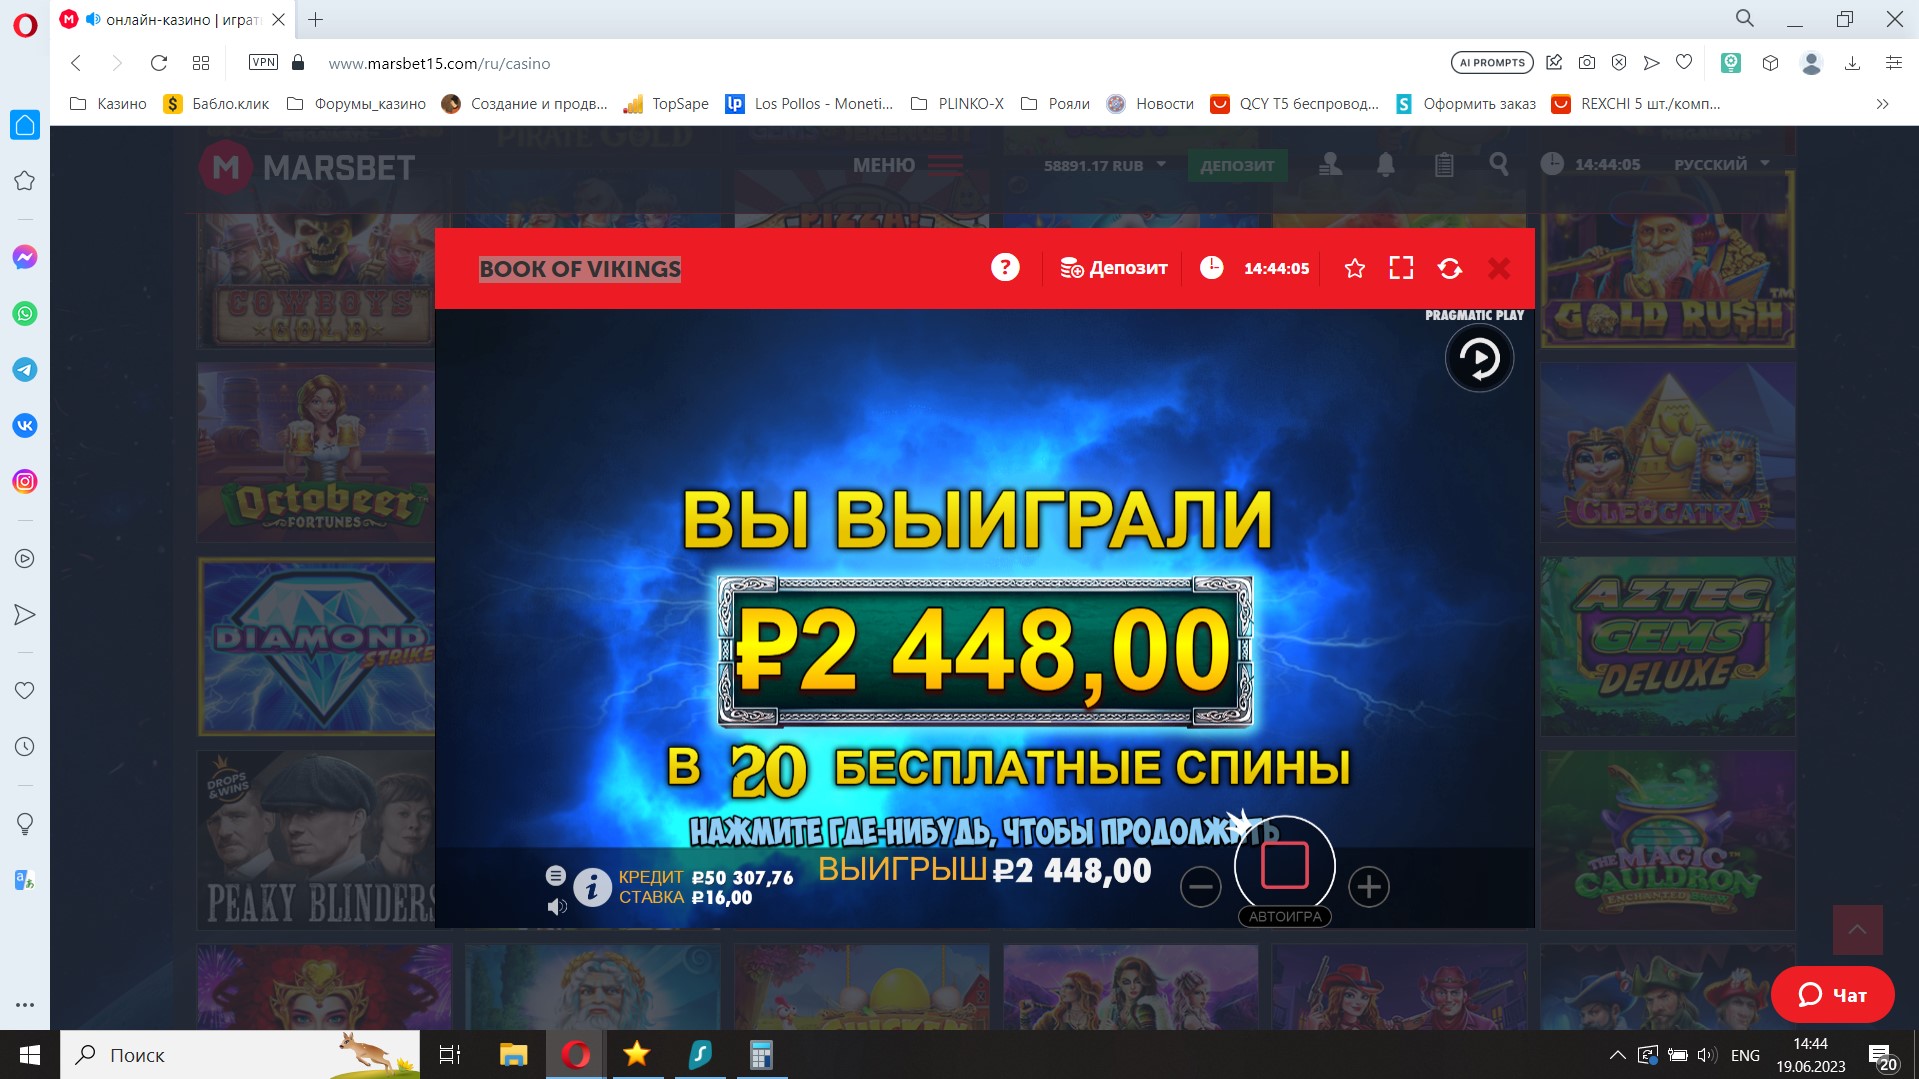Open the Форумы_казино bookmark folder
Viewport: 1919px width, 1079px height.
356,104
